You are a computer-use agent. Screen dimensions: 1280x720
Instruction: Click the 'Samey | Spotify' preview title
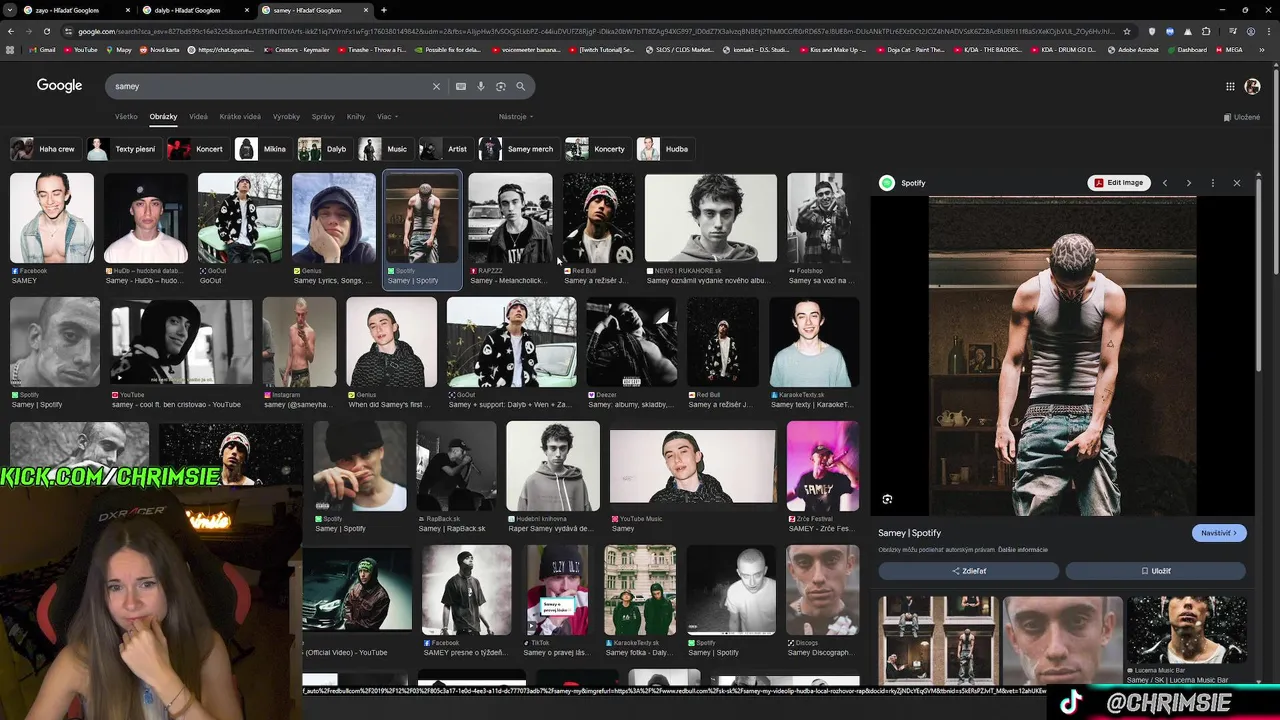click(x=909, y=533)
